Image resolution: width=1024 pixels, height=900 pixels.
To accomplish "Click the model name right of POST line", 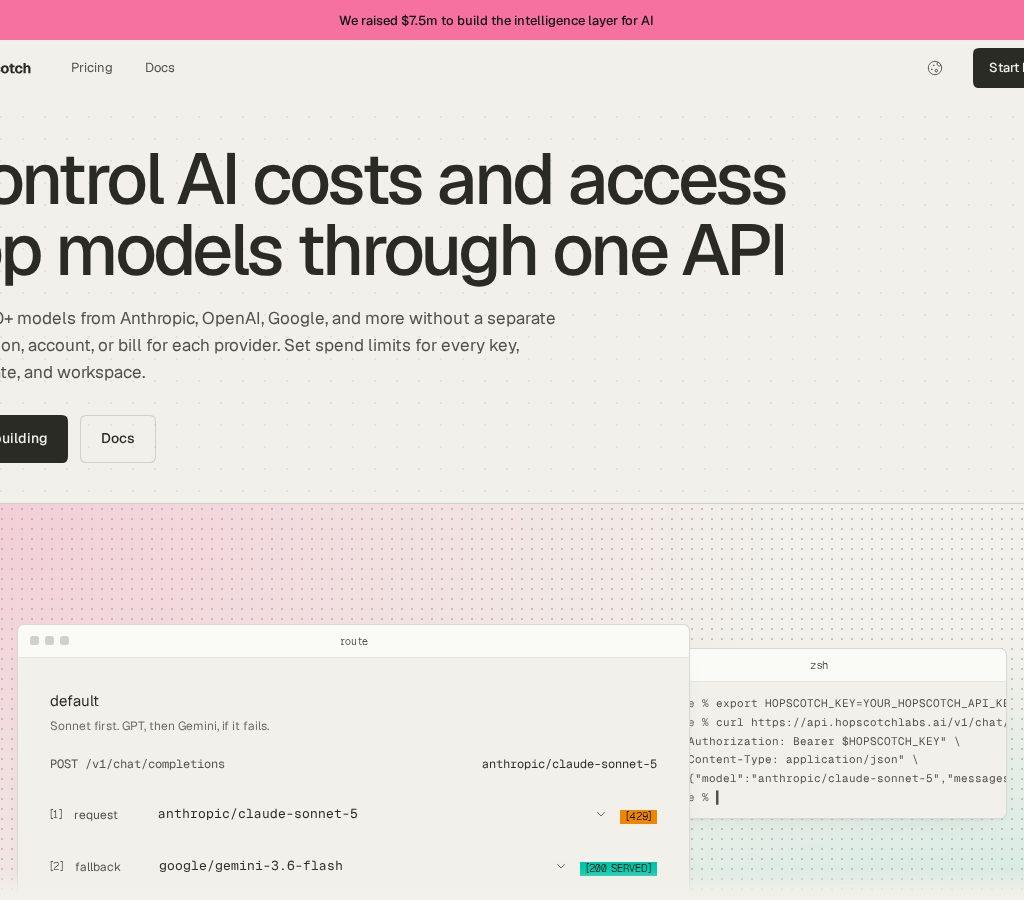I will [x=569, y=764].
